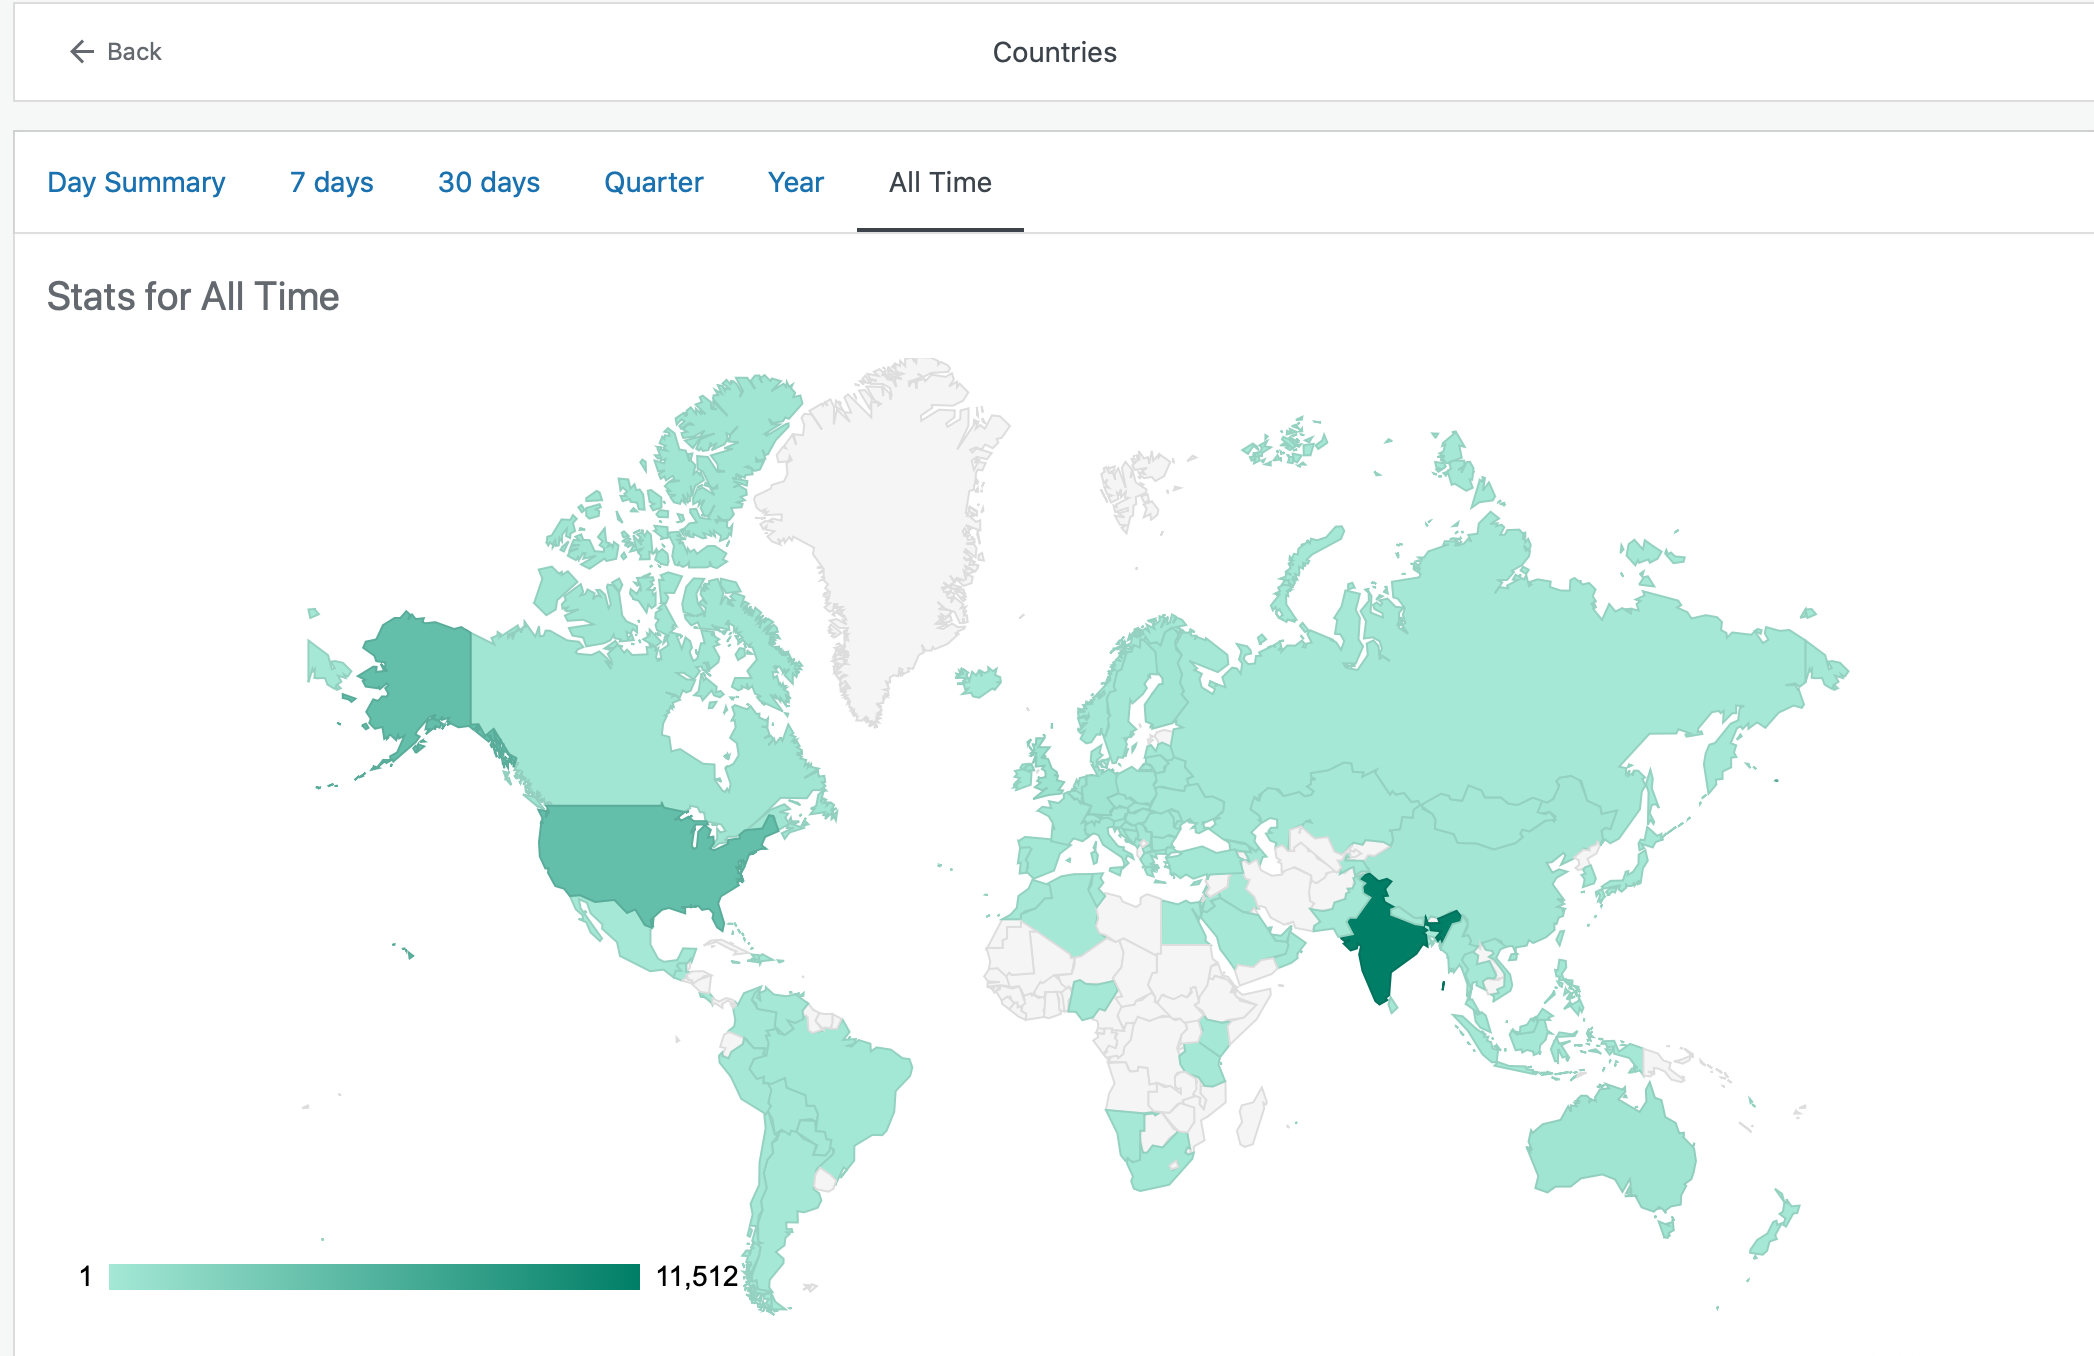Viewport: 2094px width, 1356px height.
Task: Click the back arrow icon
Action: click(81, 52)
